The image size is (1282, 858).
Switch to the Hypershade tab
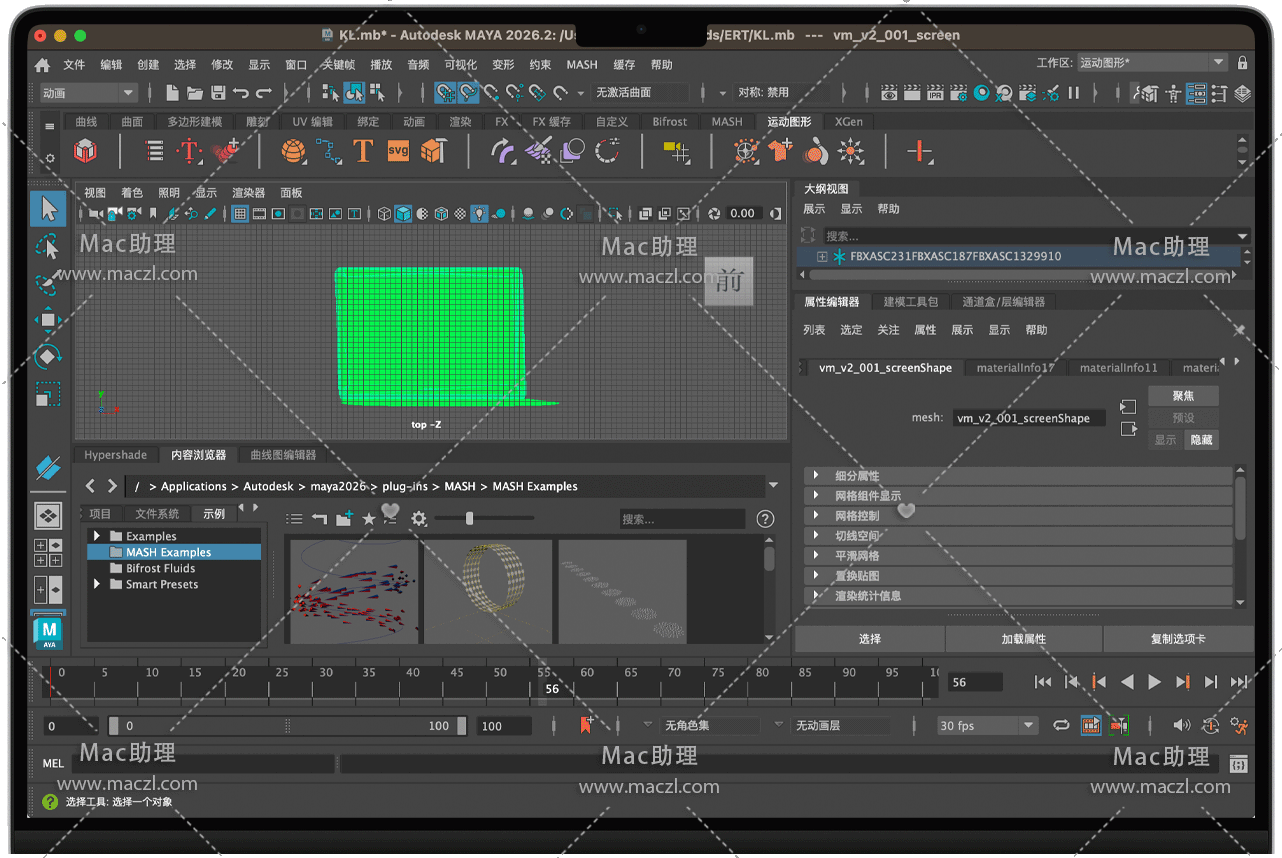115,455
